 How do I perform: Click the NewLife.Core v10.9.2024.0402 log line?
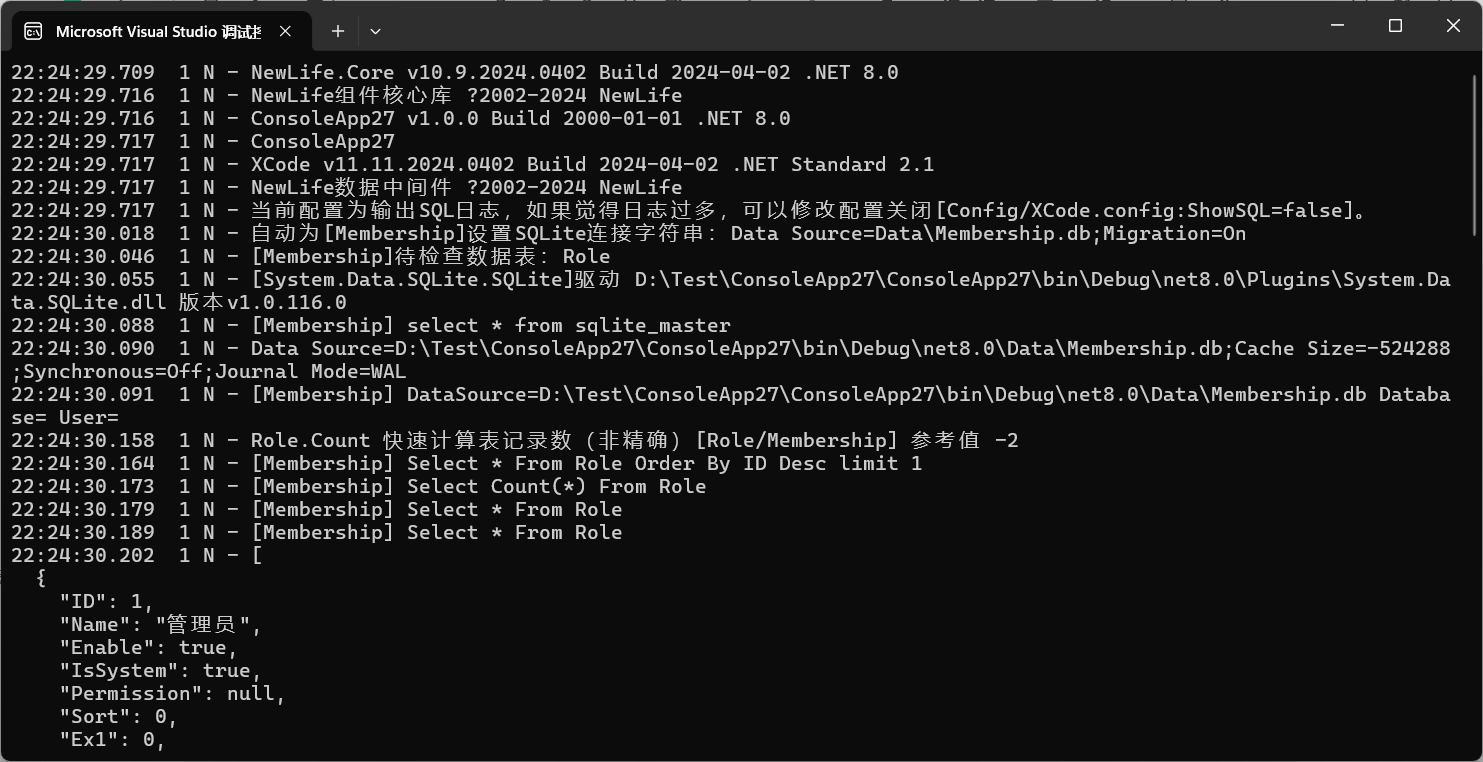click(x=455, y=72)
